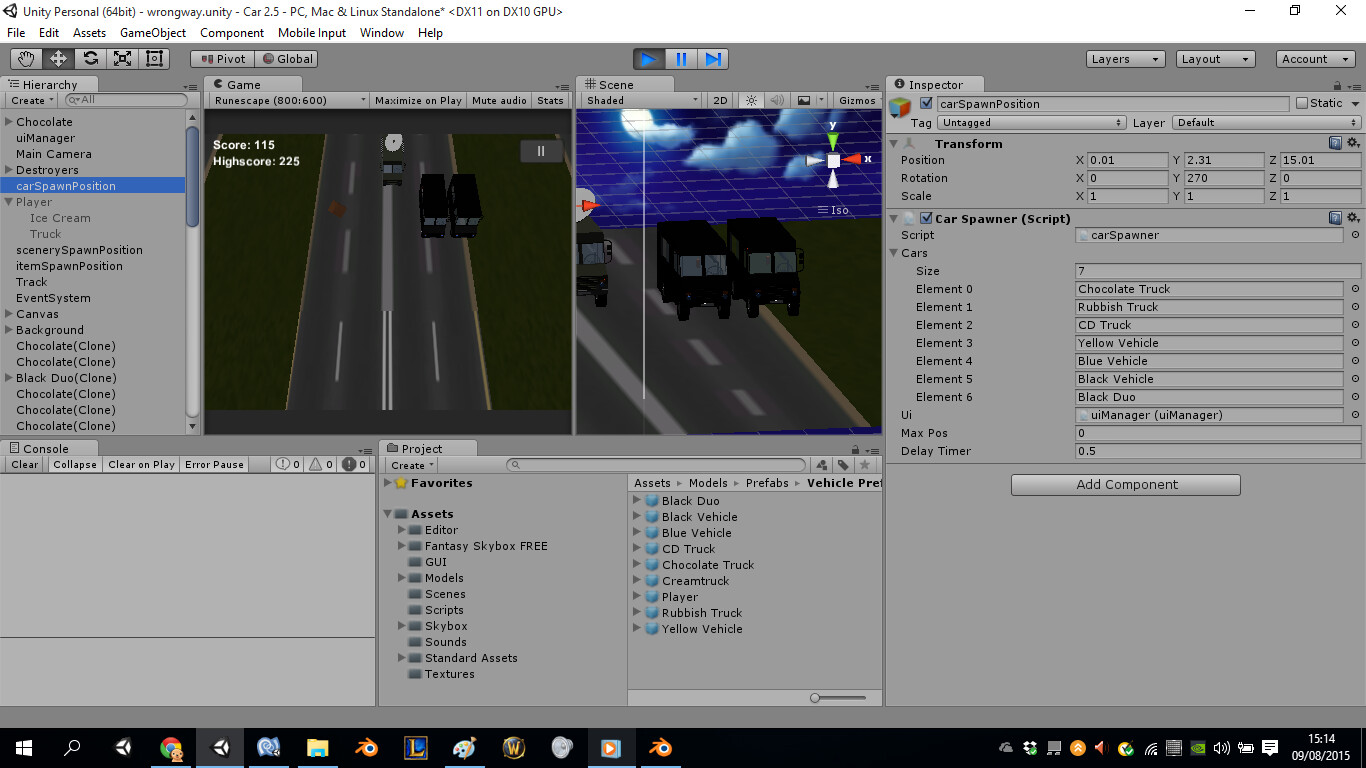
Task: Open the GameObject menu
Action: click(151, 33)
